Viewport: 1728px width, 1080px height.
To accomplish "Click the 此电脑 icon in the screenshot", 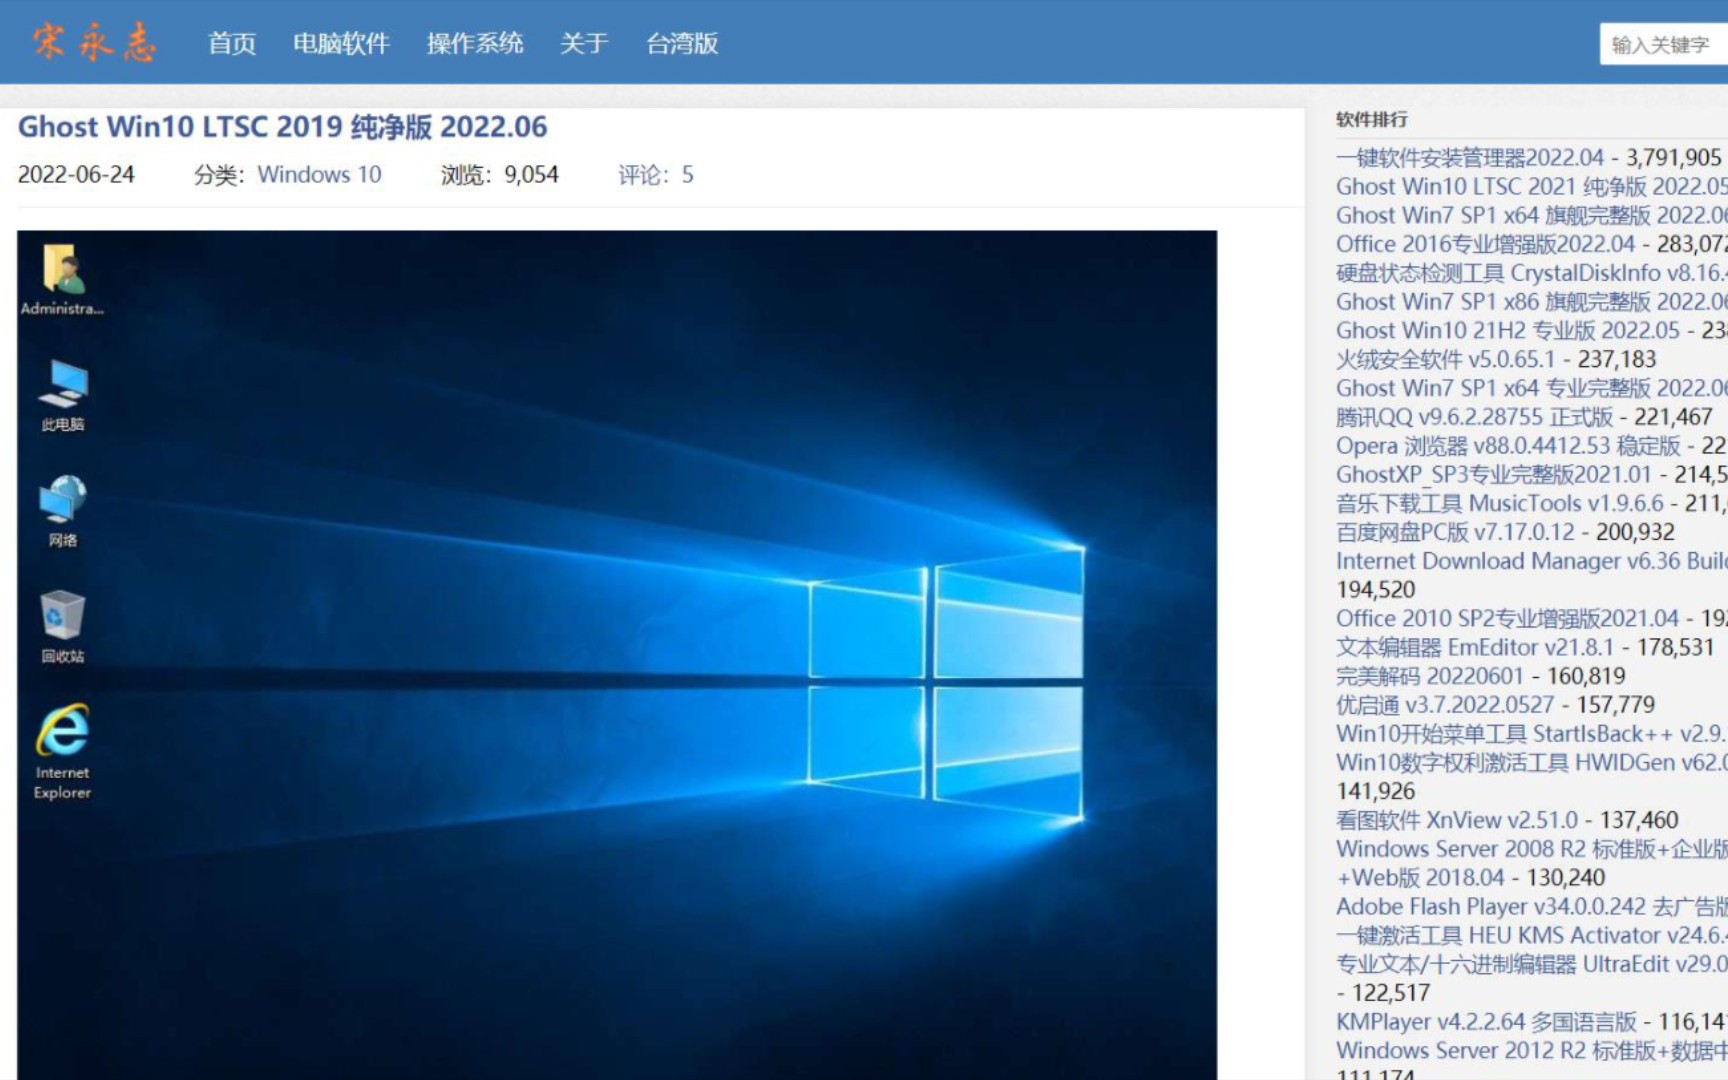I will pos(62,396).
